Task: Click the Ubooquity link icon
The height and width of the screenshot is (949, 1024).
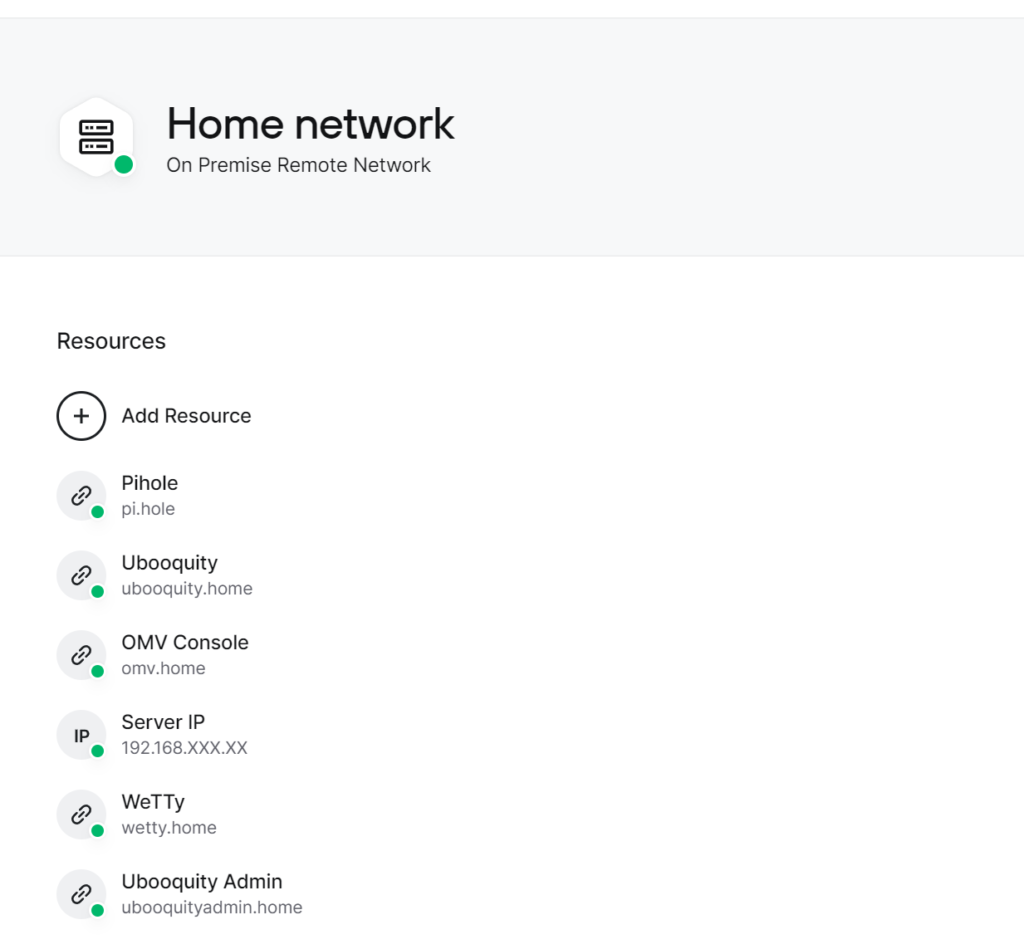Action: [x=81, y=575]
